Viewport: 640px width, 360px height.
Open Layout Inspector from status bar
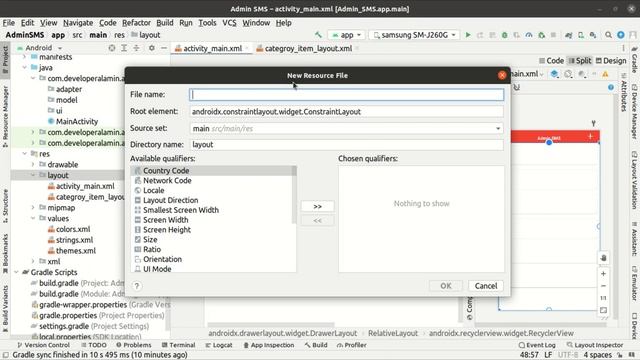[595, 345]
